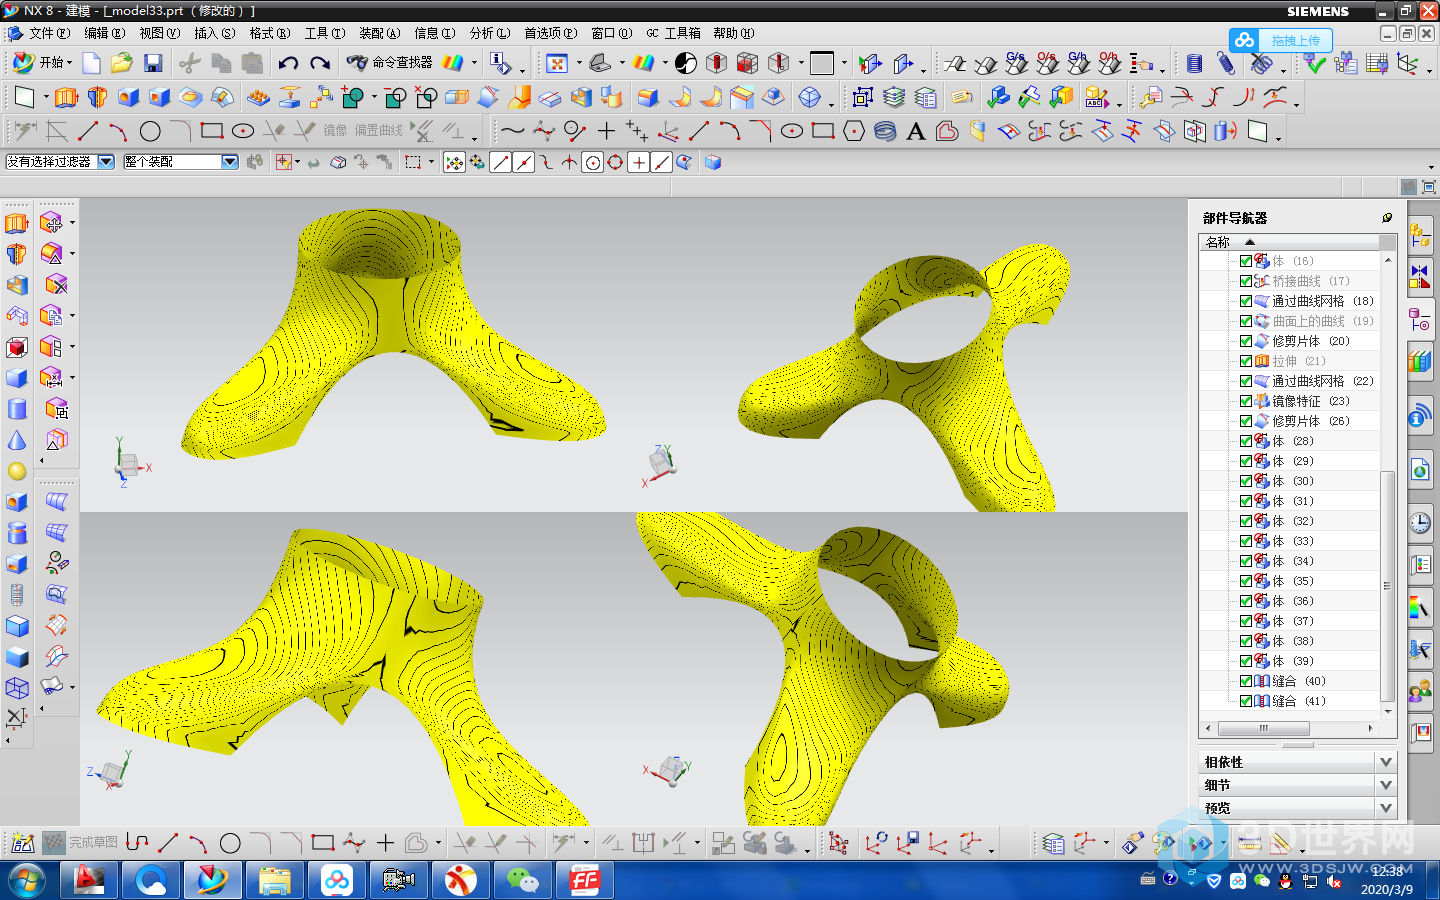Select the Circle tool in bottom sketch toolbar
1440x900 pixels.
[230, 843]
